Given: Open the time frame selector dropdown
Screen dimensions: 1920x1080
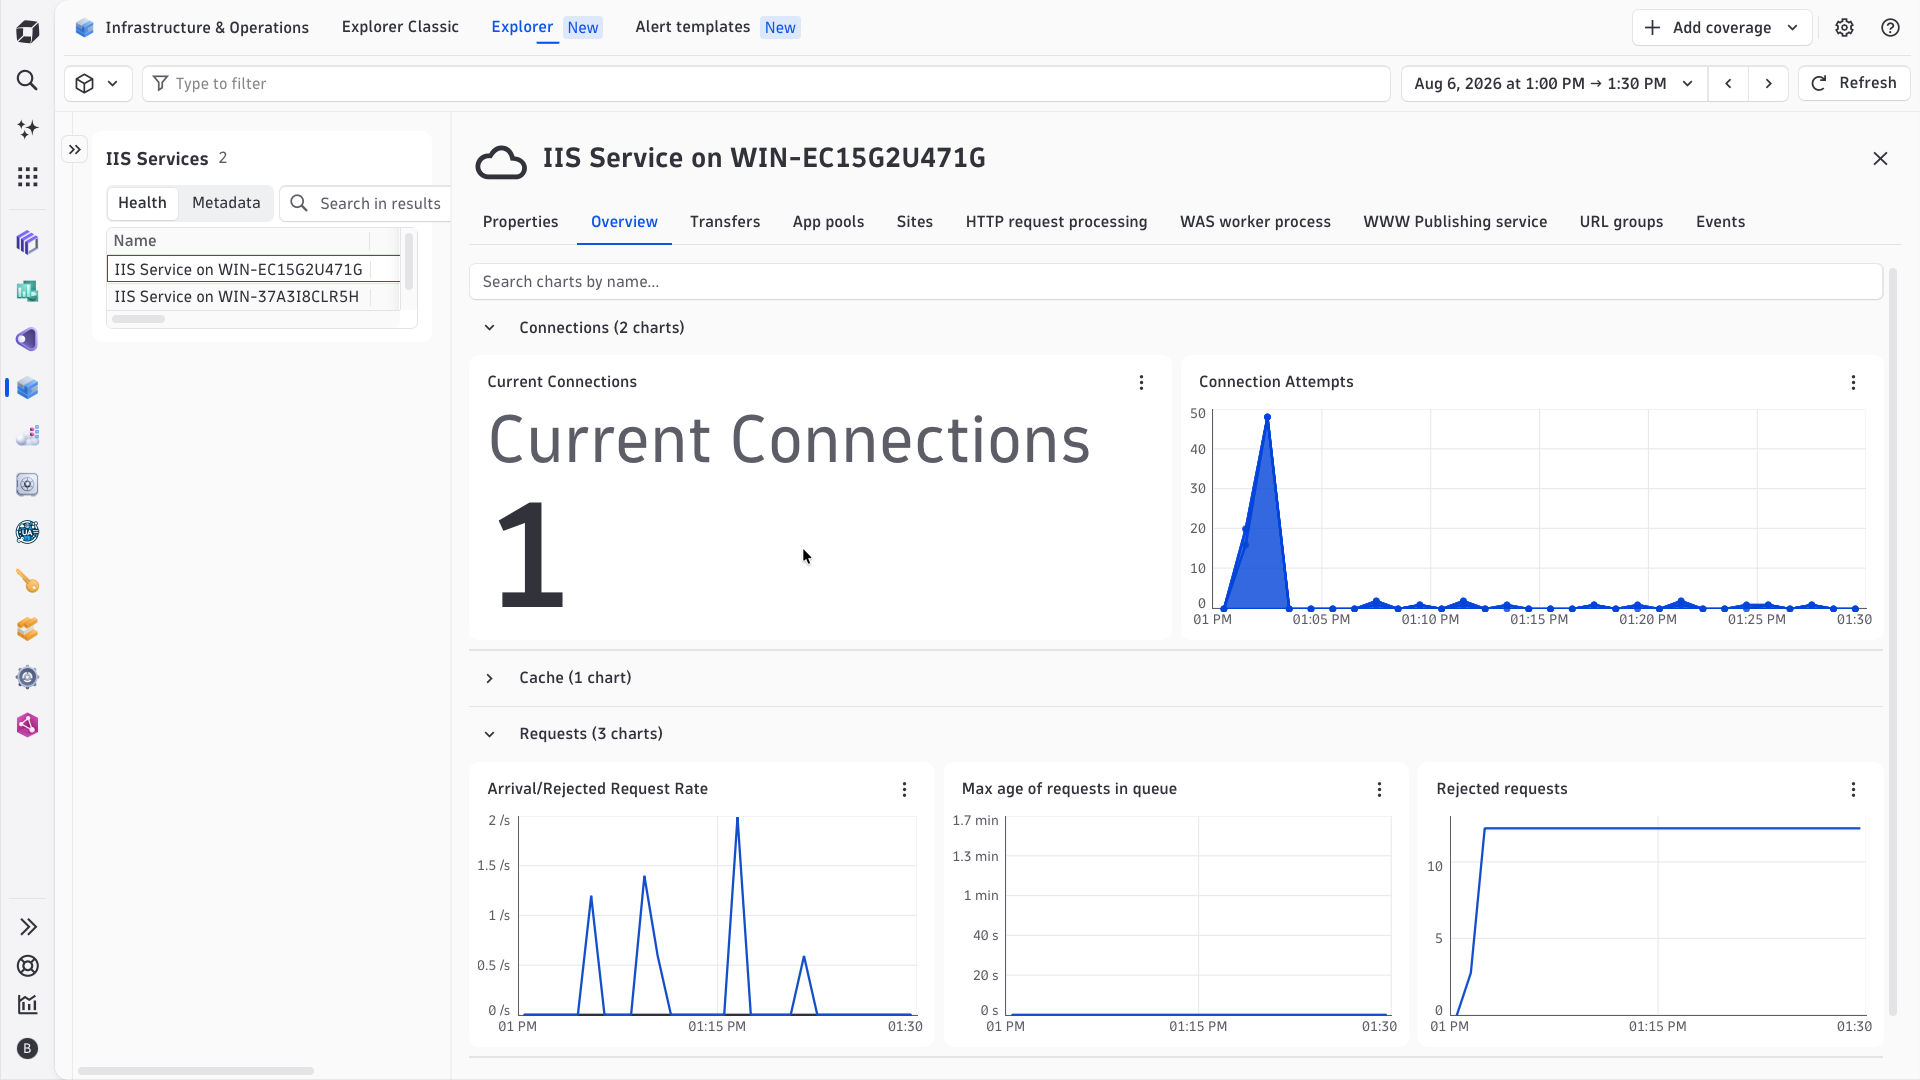Looking at the screenshot, I should pyautogui.click(x=1554, y=84).
